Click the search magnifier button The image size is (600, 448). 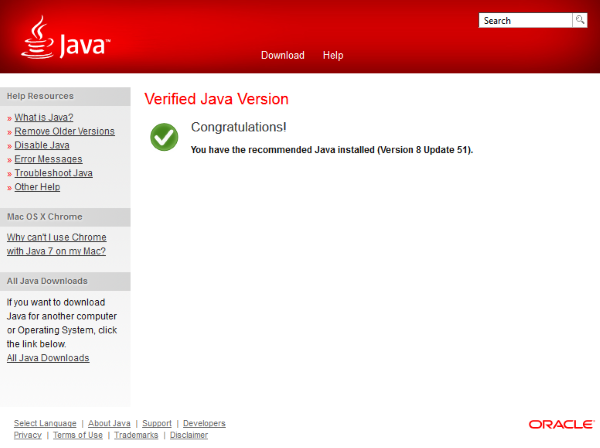tap(580, 20)
